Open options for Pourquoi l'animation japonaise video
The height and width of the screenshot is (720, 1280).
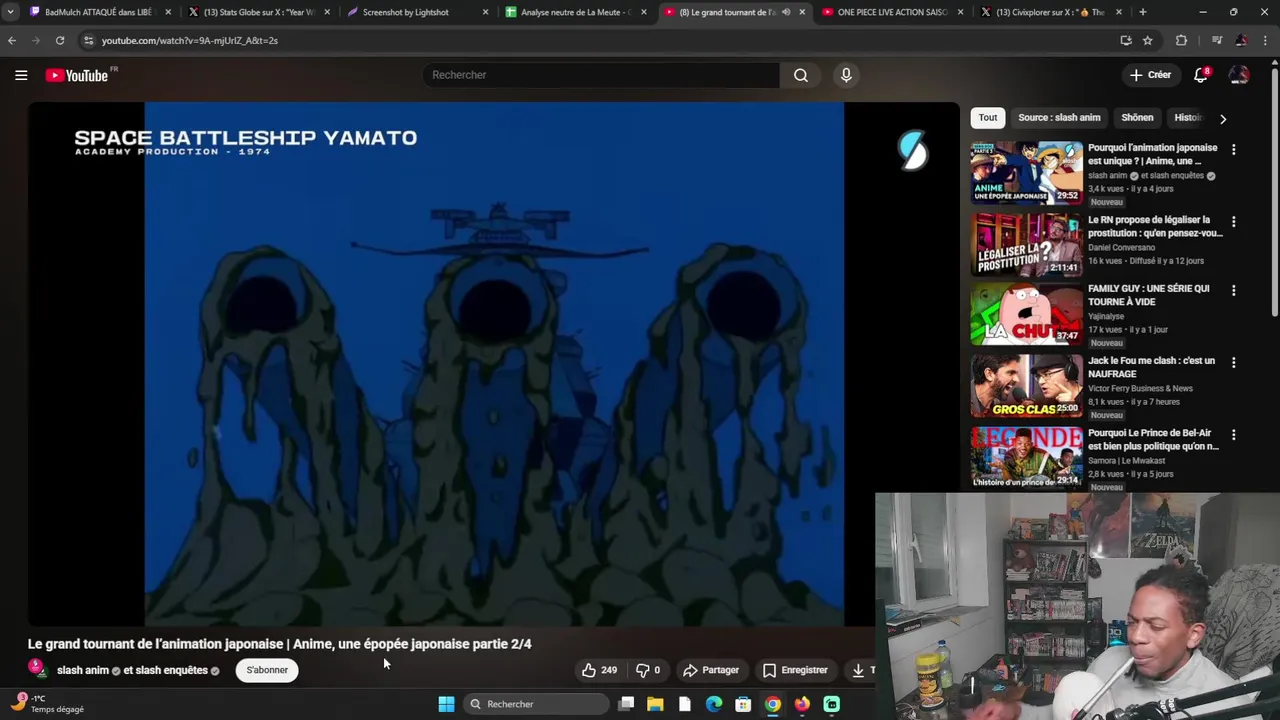tap(1233, 149)
